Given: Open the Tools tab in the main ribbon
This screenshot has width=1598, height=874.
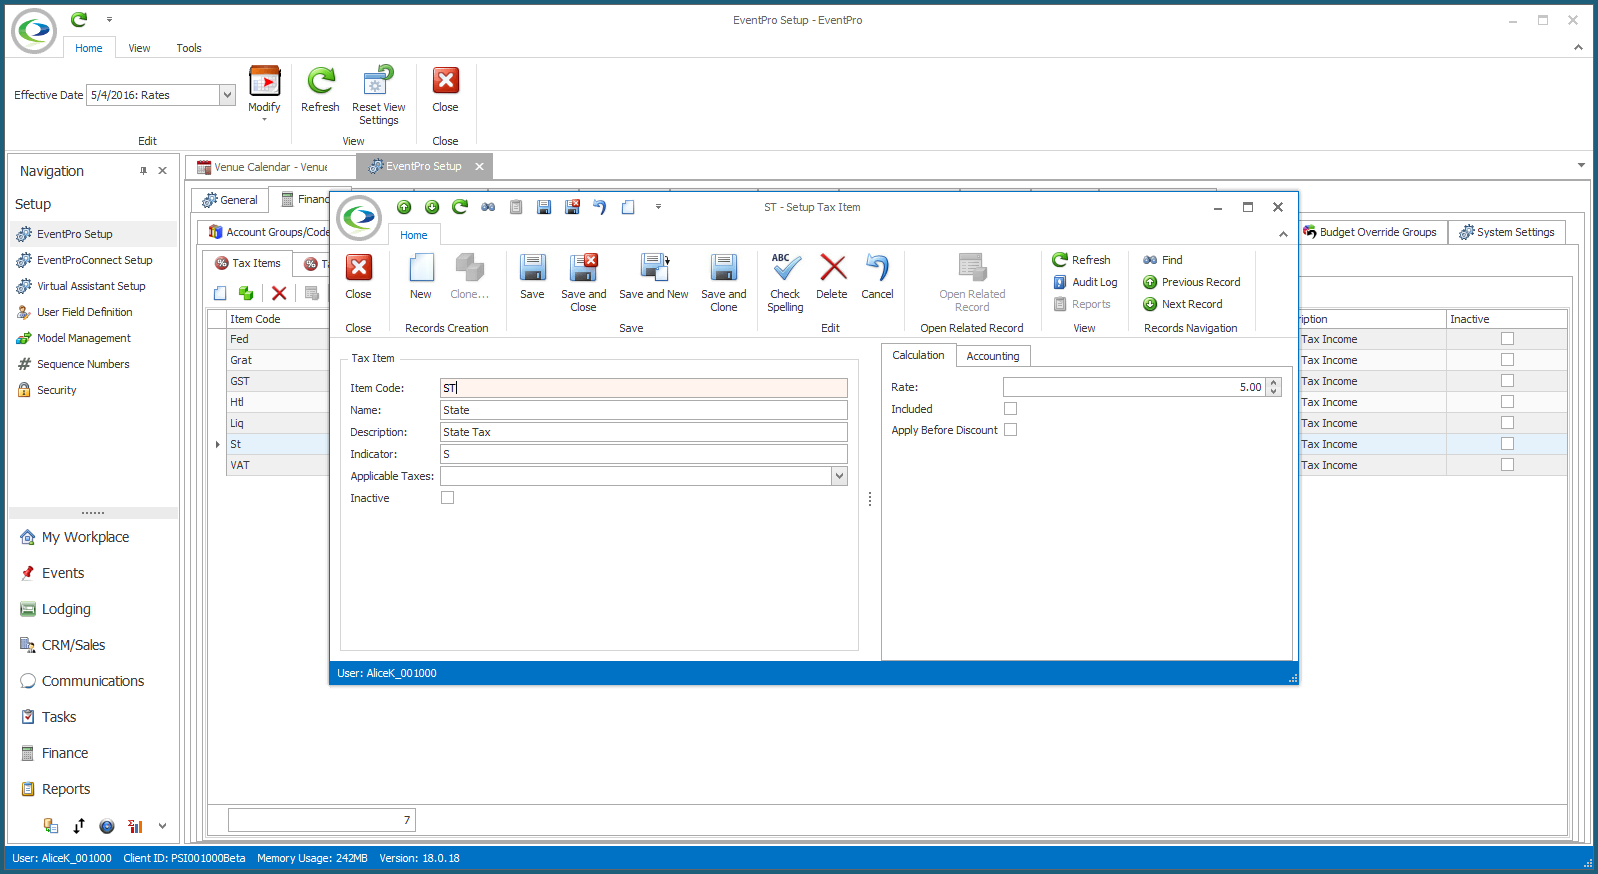Looking at the screenshot, I should 189,48.
